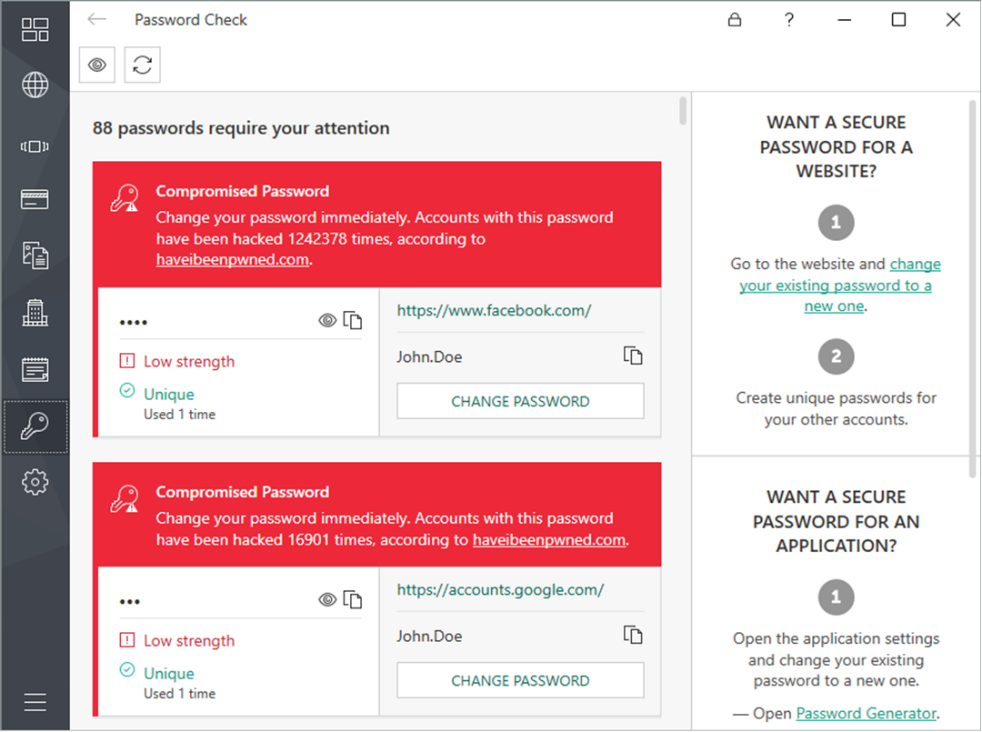Open the documents icon in sidebar
The width and height of the screenshot is (982, 732).
pos(35,256)
